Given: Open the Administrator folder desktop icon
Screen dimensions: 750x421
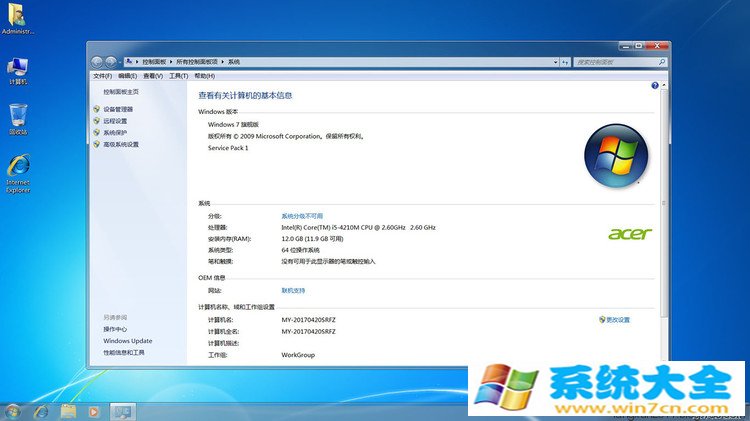Looking at the screenshot, I should coord(18,19).
